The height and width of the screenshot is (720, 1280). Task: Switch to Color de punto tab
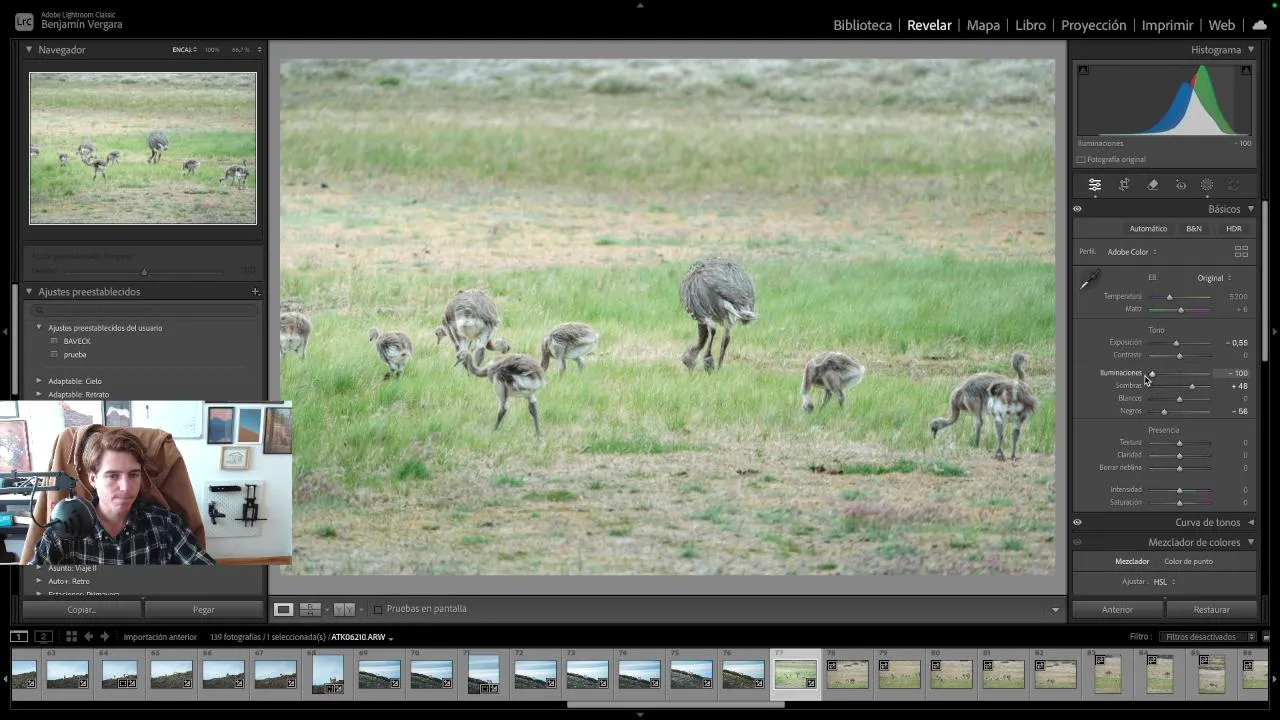(x=1188, y=561)
